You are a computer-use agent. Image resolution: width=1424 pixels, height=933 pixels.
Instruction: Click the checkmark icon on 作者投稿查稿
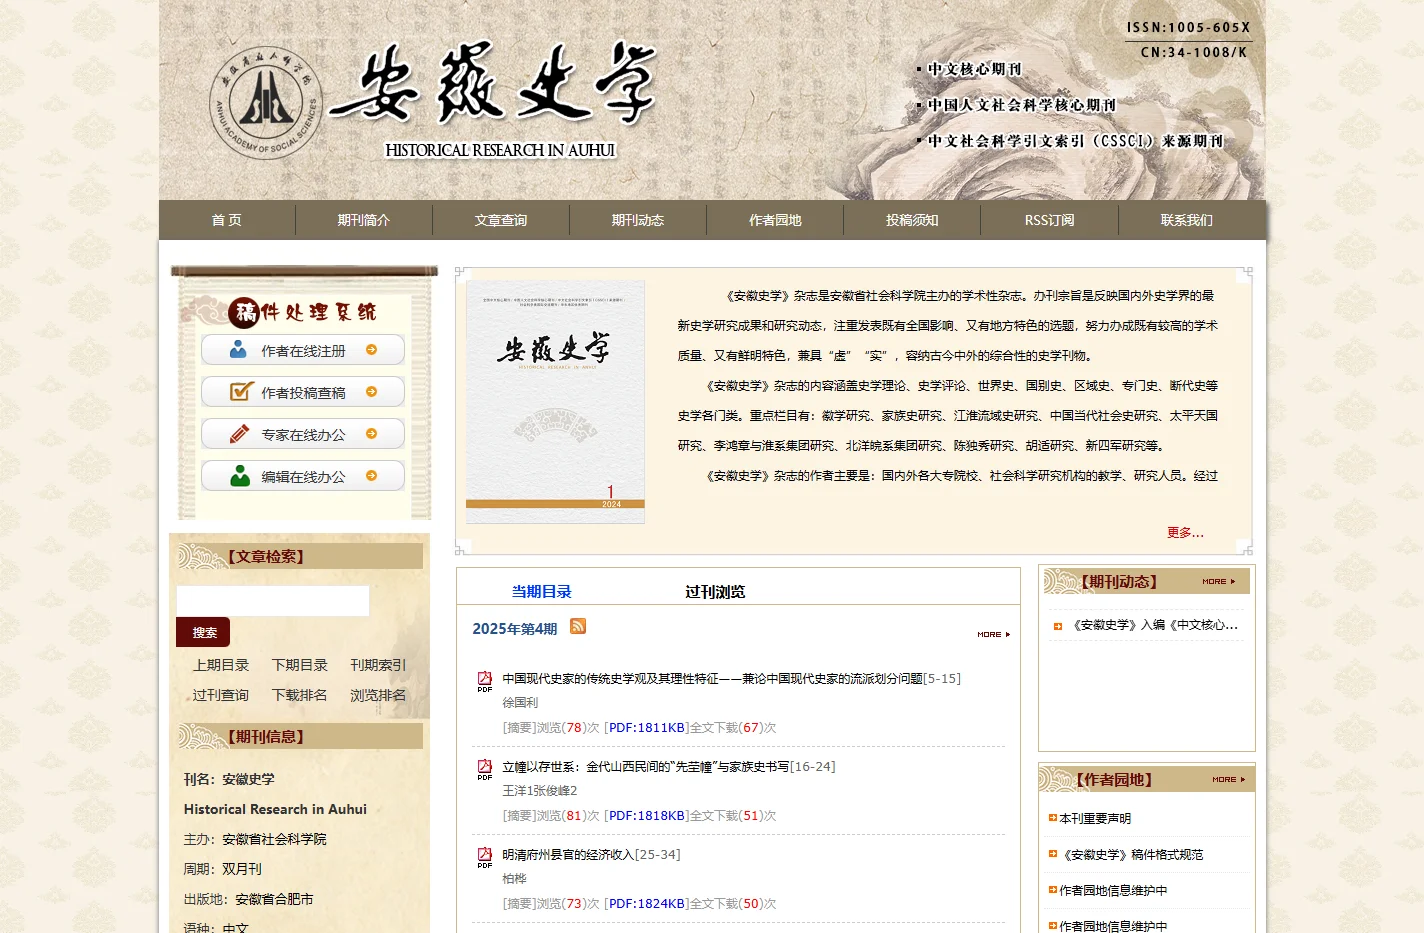tap(241, 391)
